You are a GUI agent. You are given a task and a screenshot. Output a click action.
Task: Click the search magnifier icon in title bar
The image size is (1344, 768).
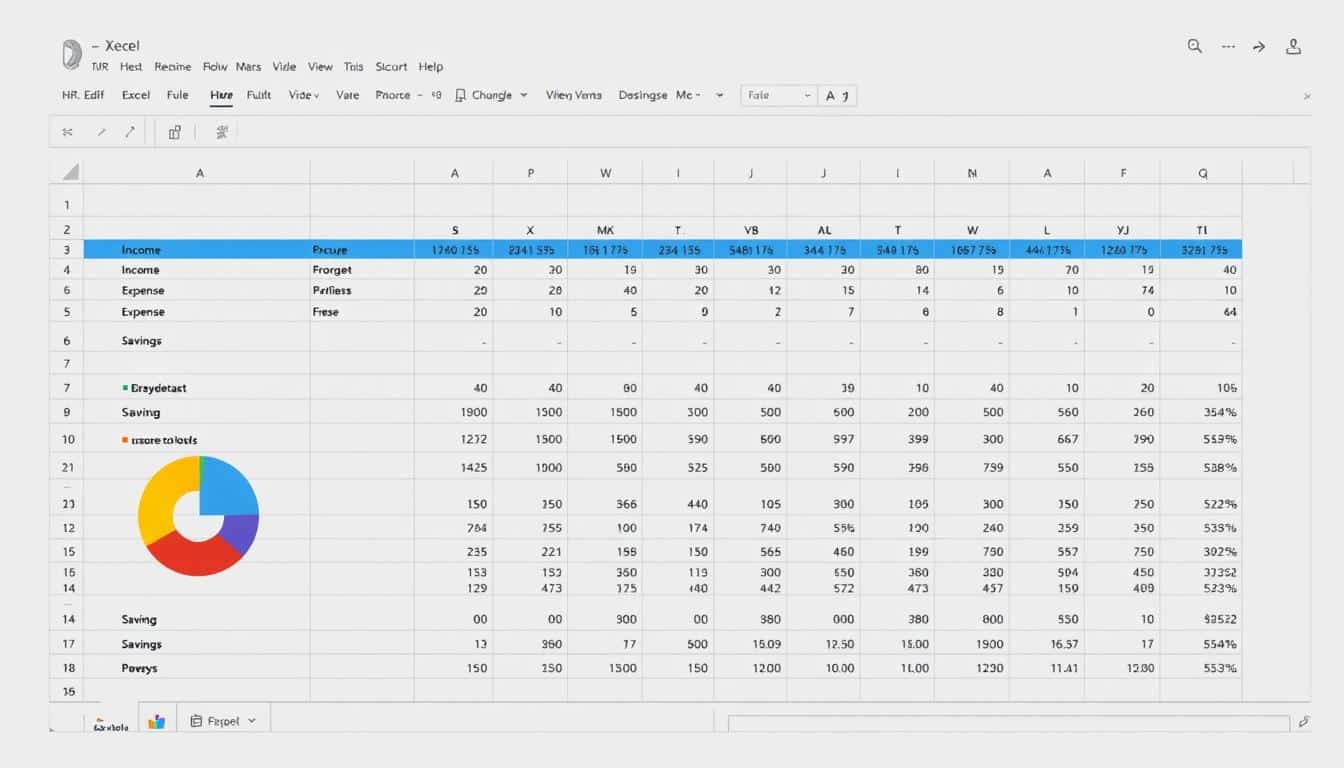pyautogui.click(x=1194, y=46)
